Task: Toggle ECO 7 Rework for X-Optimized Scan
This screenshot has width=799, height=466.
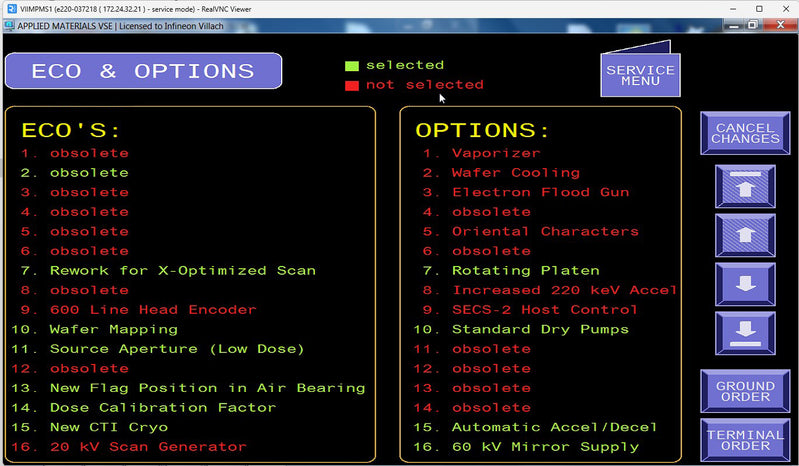Action: 168,270
